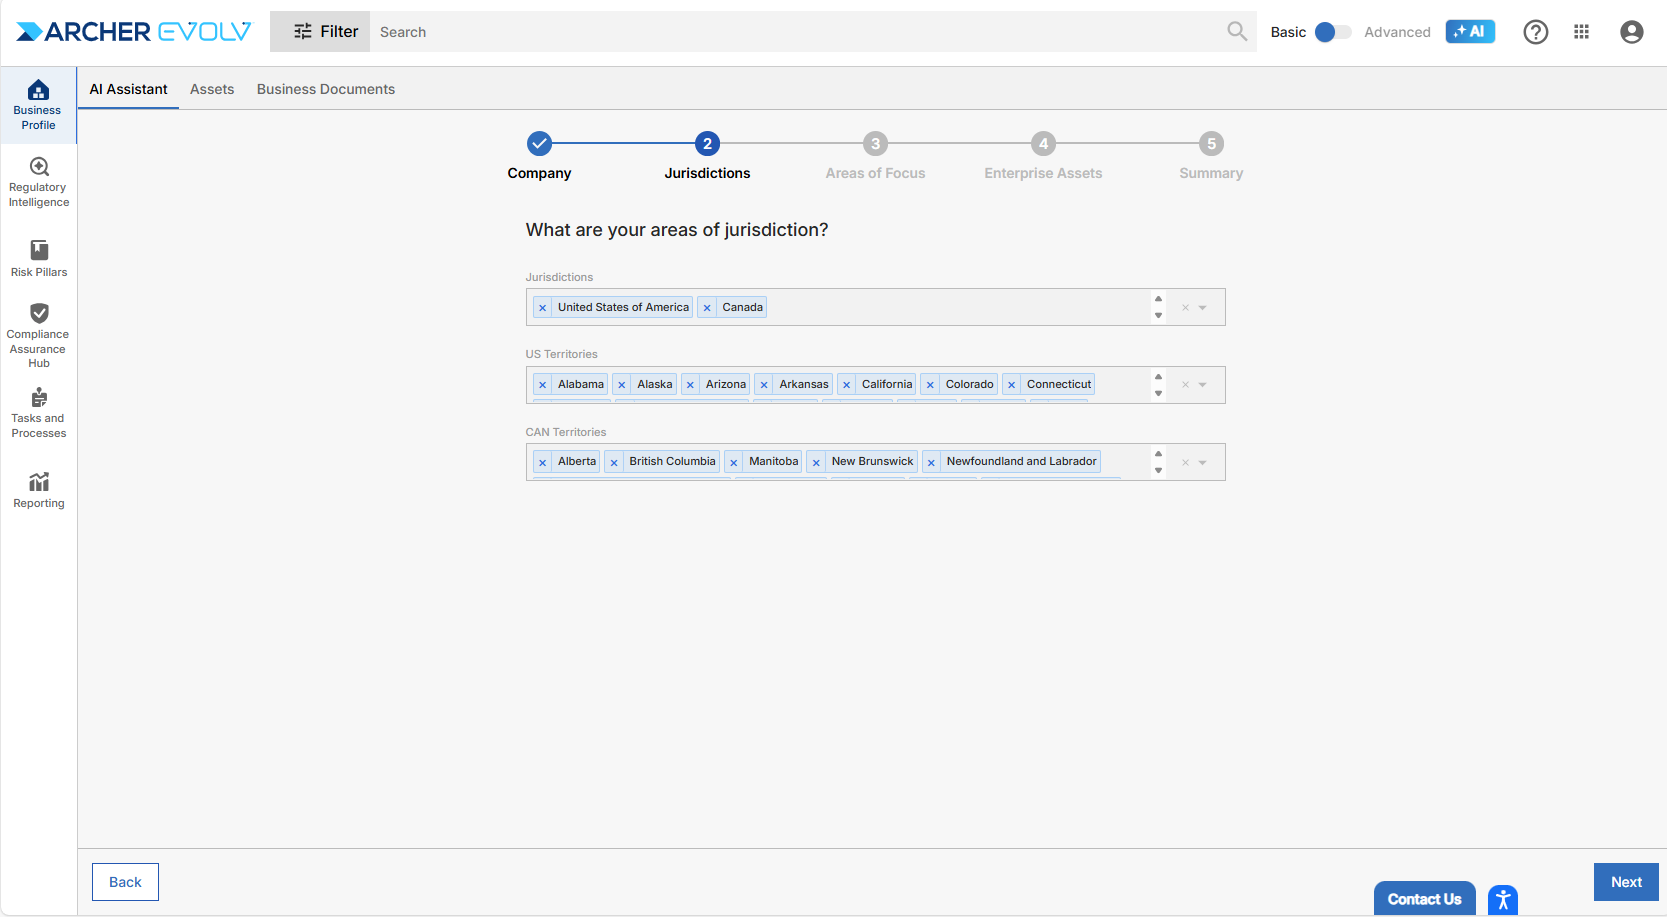Screen dimensions: 1667x917
Task: Open Tasks and Processes
Action: tap(39, 412)
